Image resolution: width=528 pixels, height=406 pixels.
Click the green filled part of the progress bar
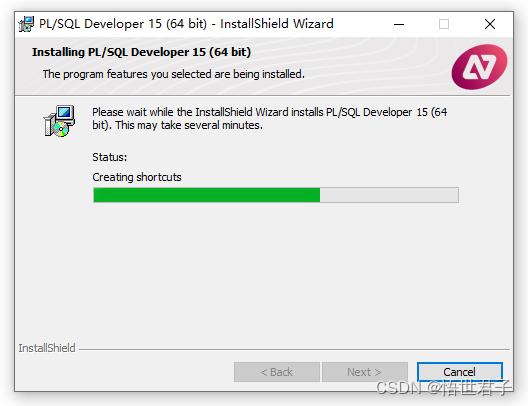click(x=207, y=195)
